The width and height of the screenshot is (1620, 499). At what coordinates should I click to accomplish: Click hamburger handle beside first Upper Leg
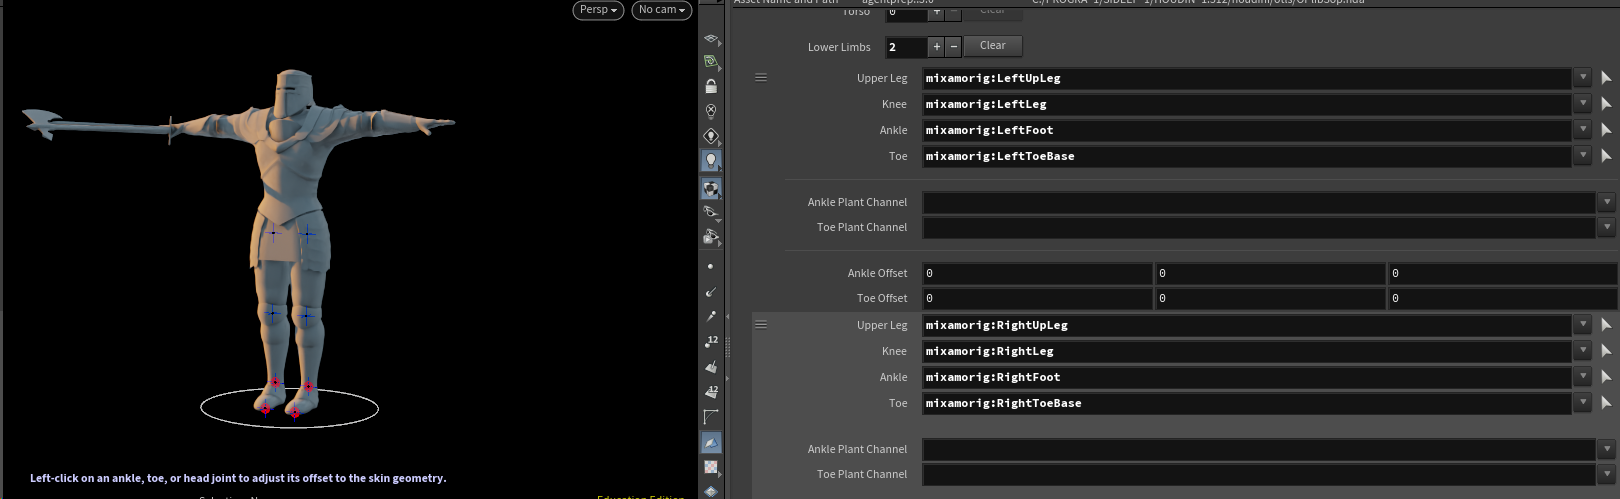[761, 78]
